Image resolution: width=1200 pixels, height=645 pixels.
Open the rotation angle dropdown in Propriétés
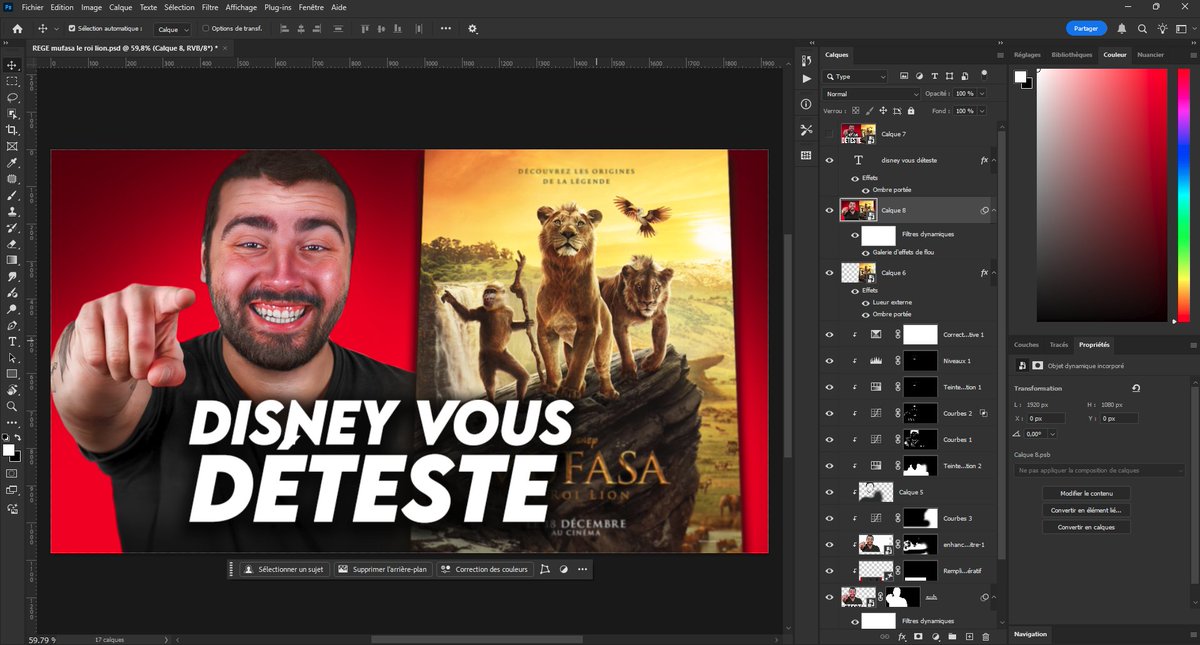(1053, 434)
